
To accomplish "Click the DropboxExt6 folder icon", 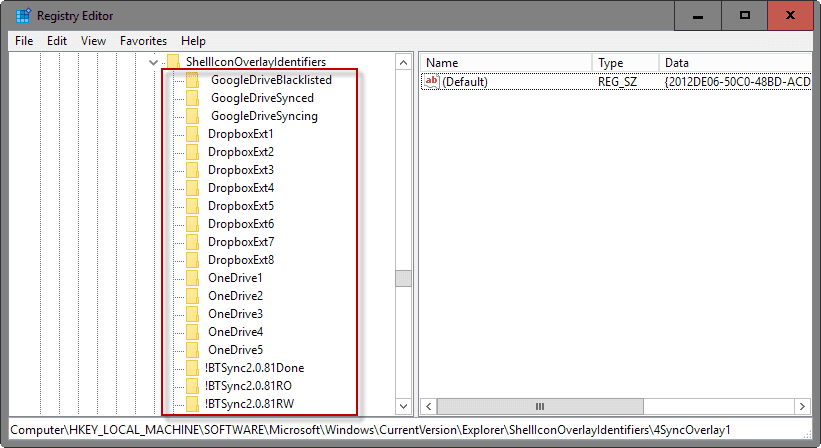I will coord(192,223).
